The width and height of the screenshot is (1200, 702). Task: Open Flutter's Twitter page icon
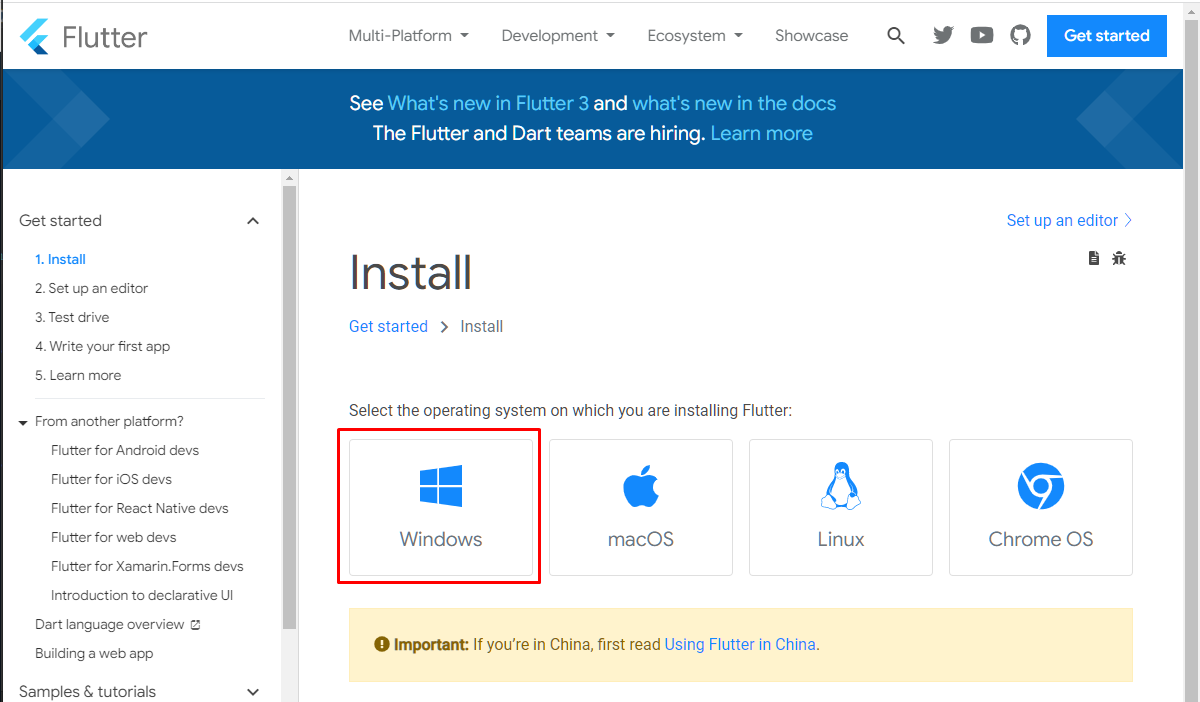pyautogui.click(x=943, y=36)
